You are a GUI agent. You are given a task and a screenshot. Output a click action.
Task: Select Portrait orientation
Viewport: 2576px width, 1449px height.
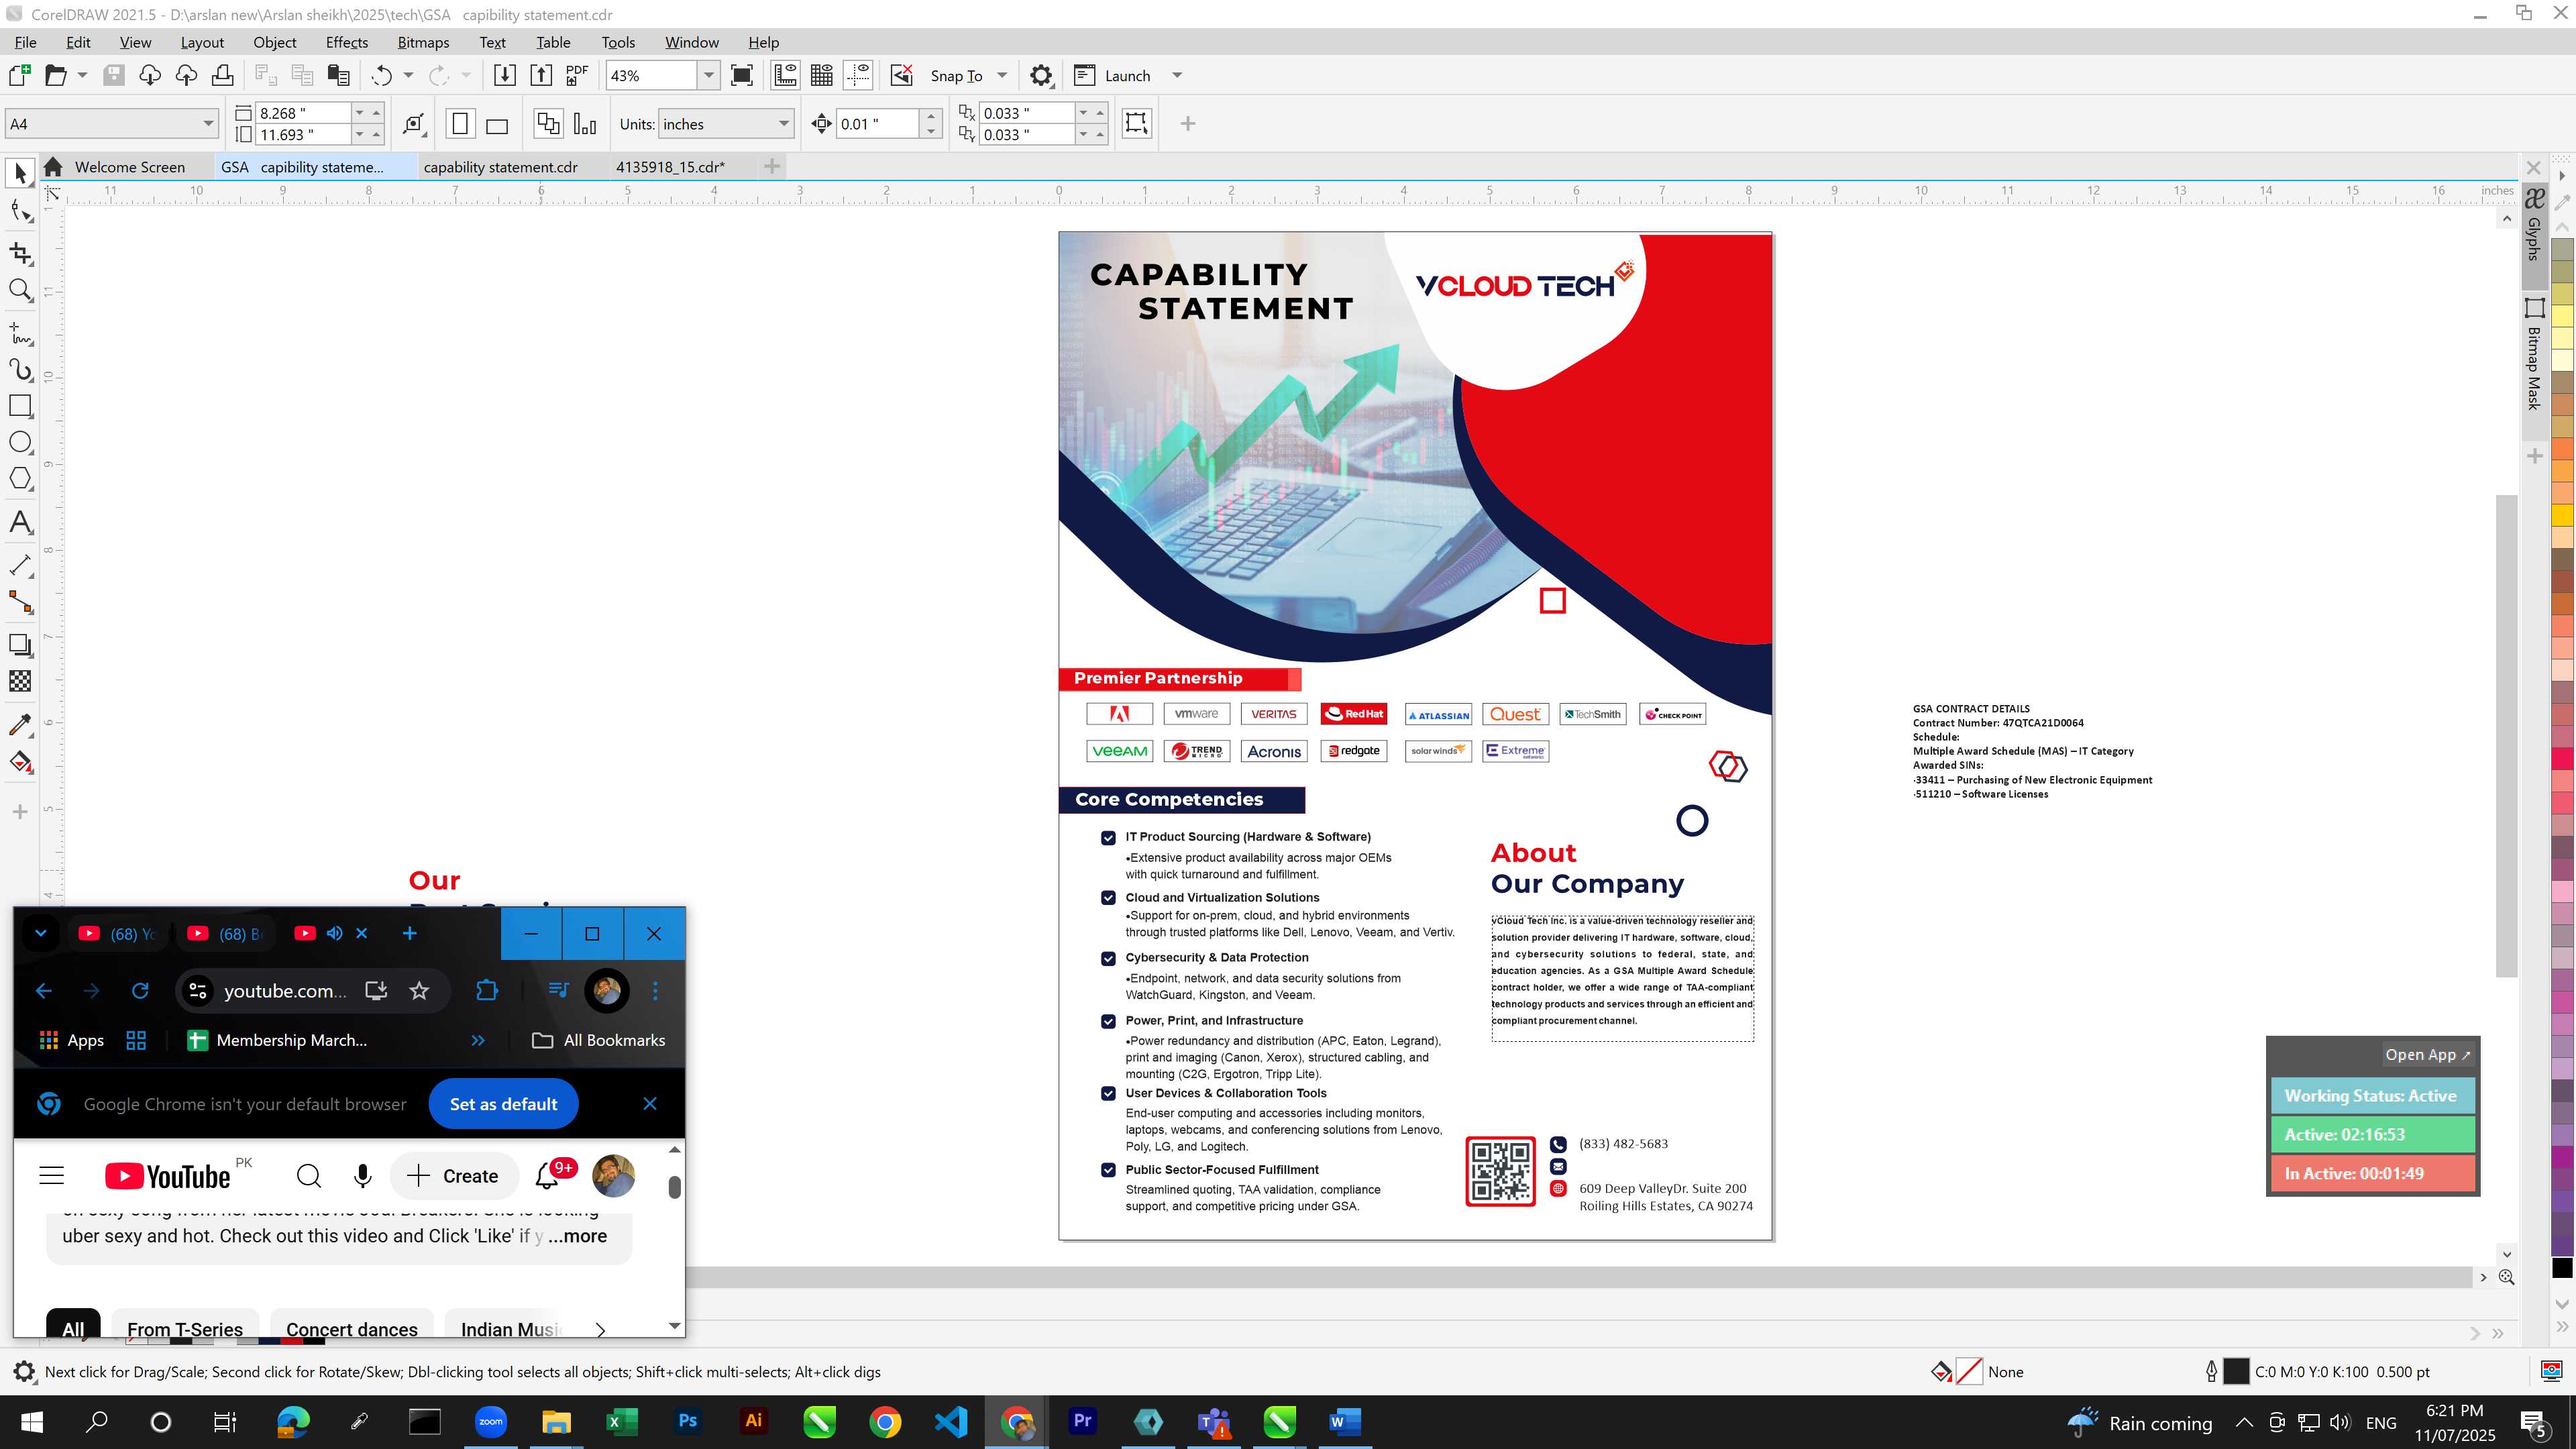(460, 124)
